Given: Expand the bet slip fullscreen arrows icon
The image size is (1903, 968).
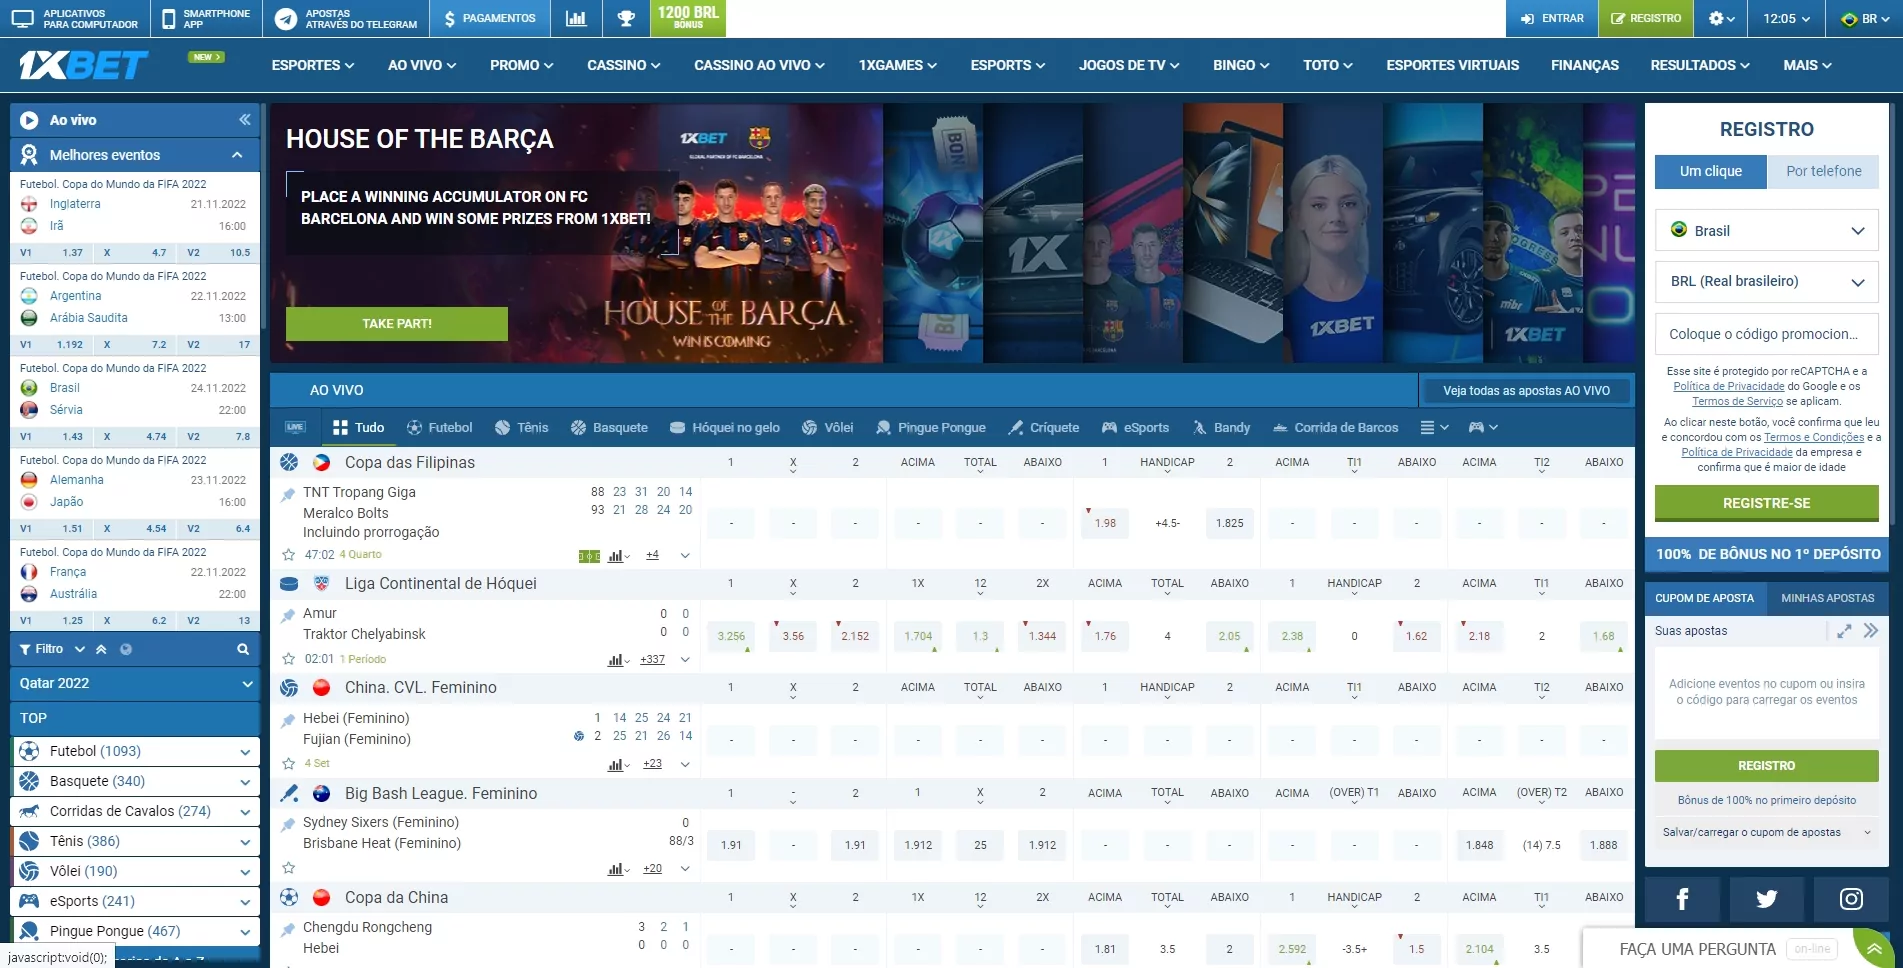Looking at the screenshot, I should pyautogui.click(x=1844, y=631).
